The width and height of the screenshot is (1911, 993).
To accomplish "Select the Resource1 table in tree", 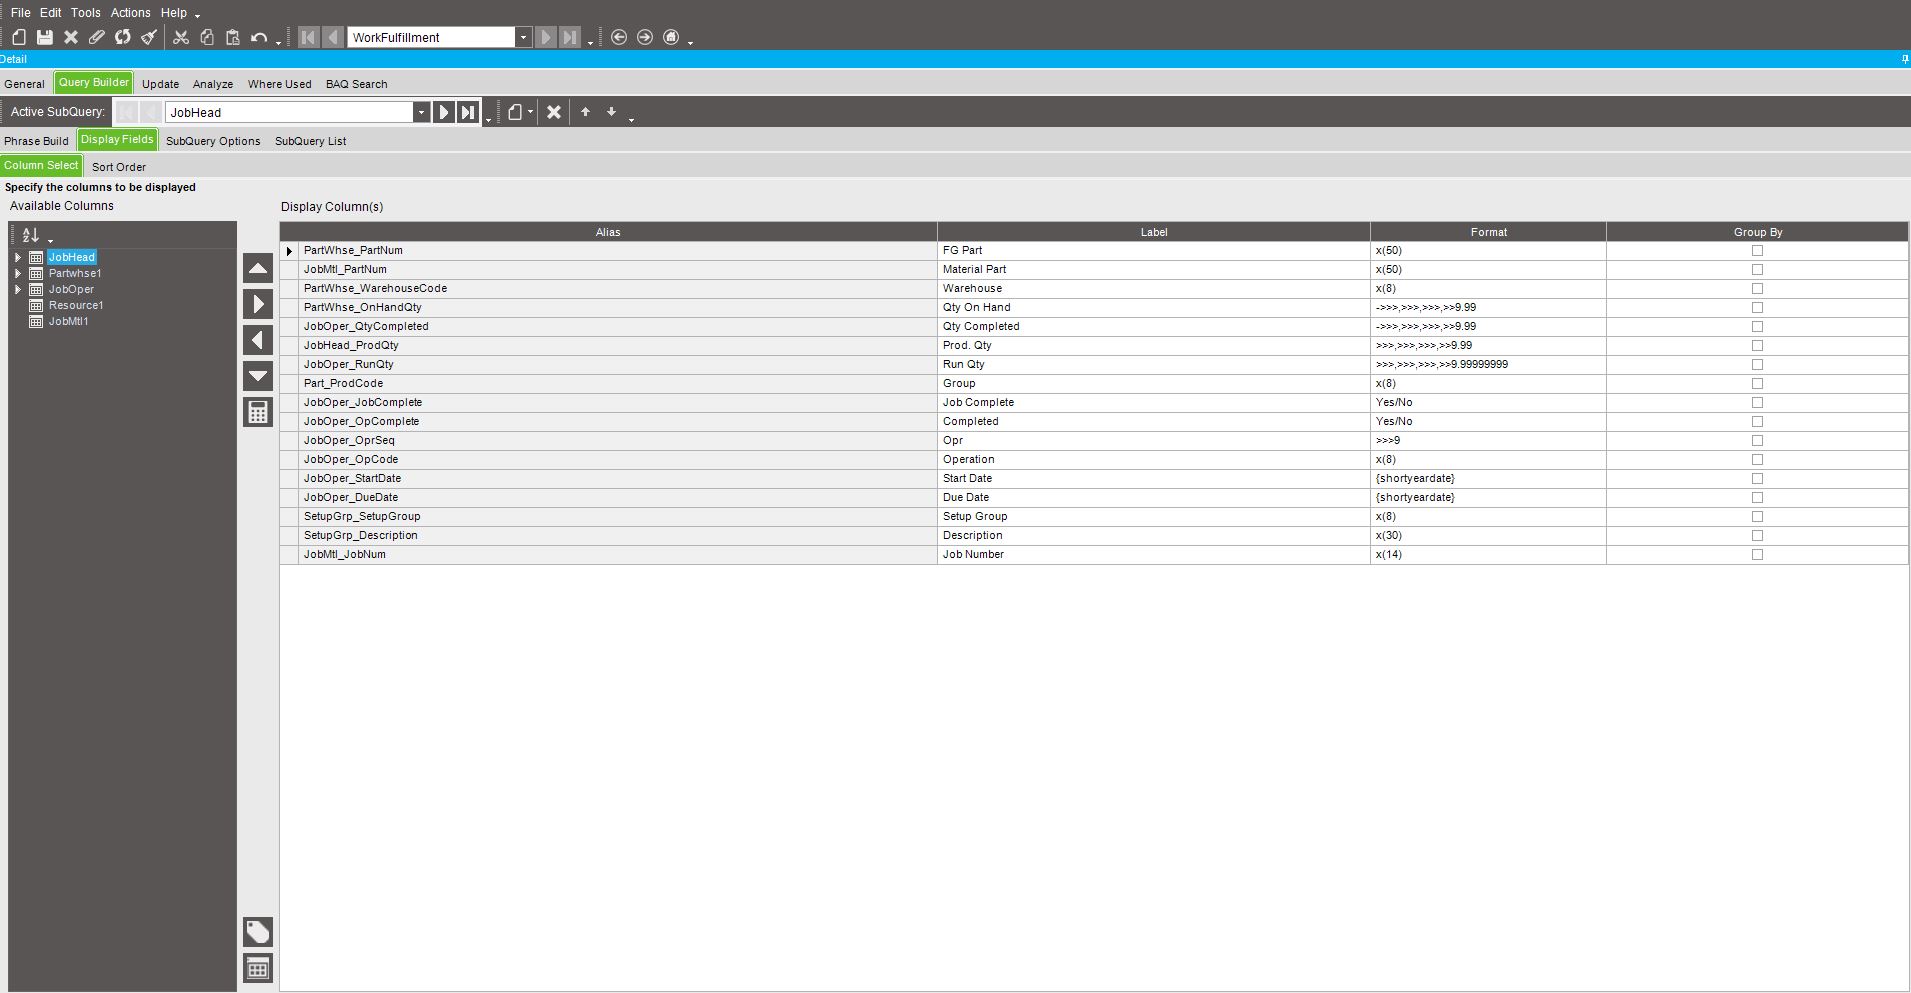I will coord(76,305).
